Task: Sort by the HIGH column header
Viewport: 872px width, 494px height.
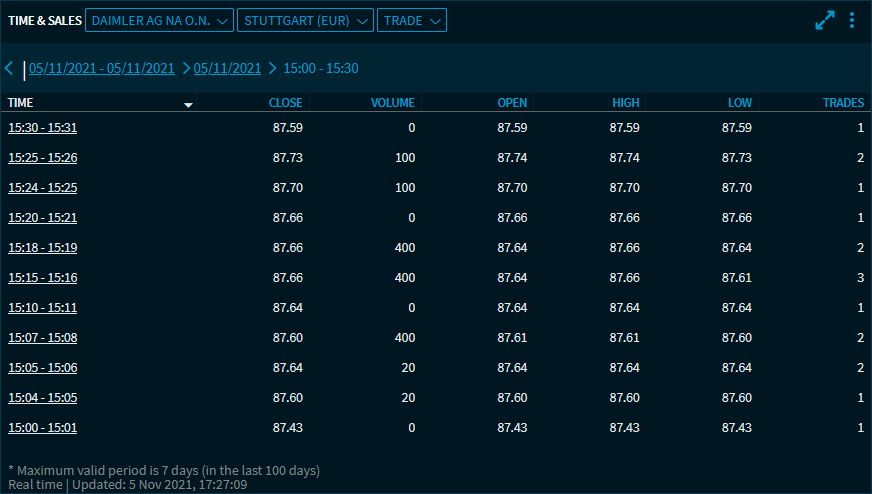Action: (x=625, y=103)
